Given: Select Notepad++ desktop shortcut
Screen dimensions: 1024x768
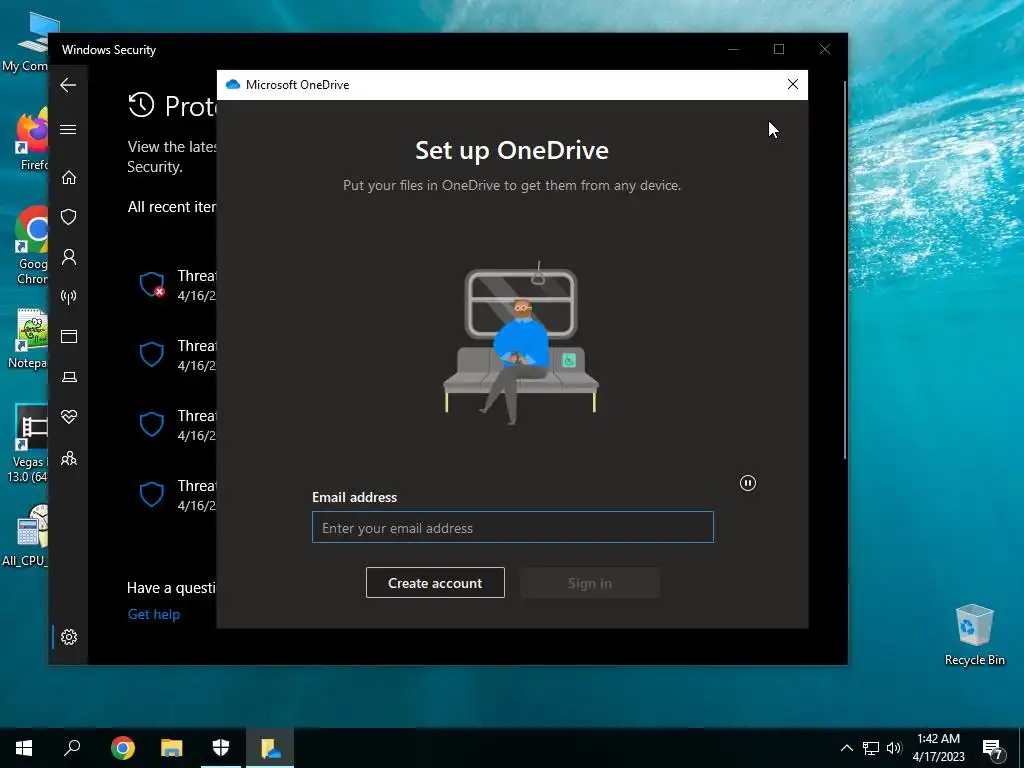Looking at the screenshot, I should [x=27, y=340].
